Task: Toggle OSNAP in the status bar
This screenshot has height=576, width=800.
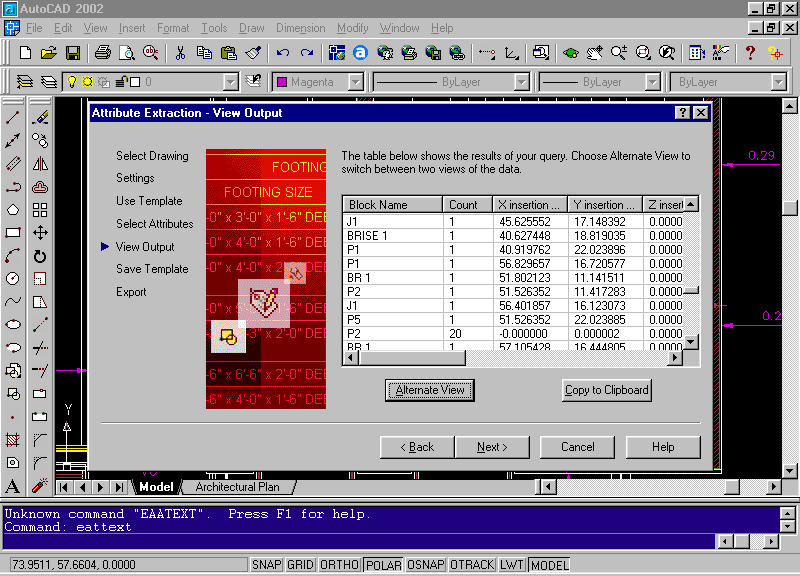Action: [x=425, y=565]
